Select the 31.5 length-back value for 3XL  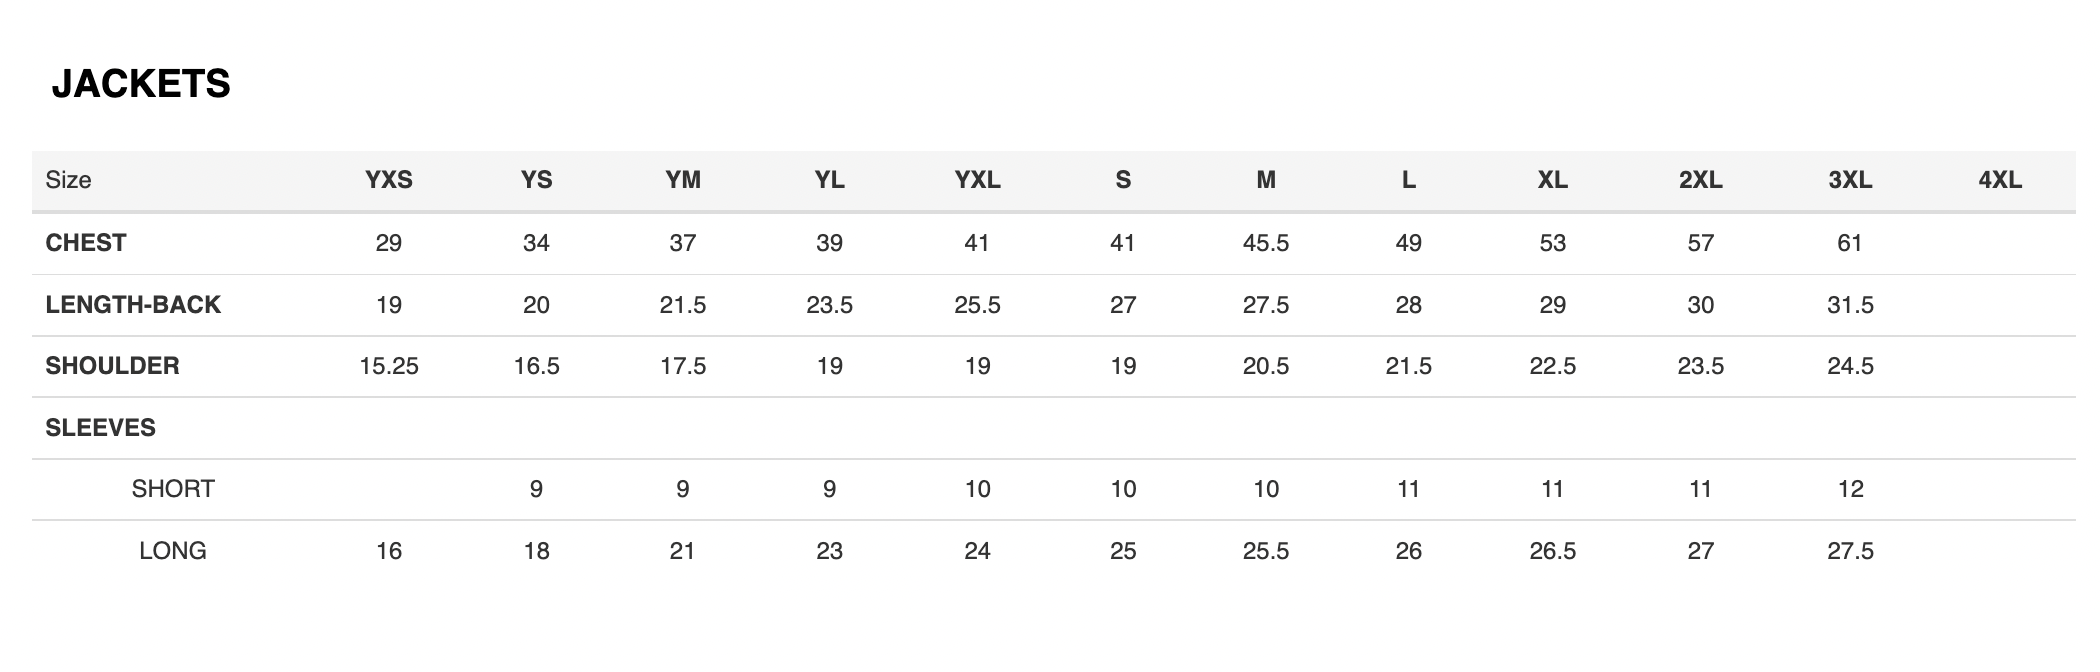(1850, 305)
